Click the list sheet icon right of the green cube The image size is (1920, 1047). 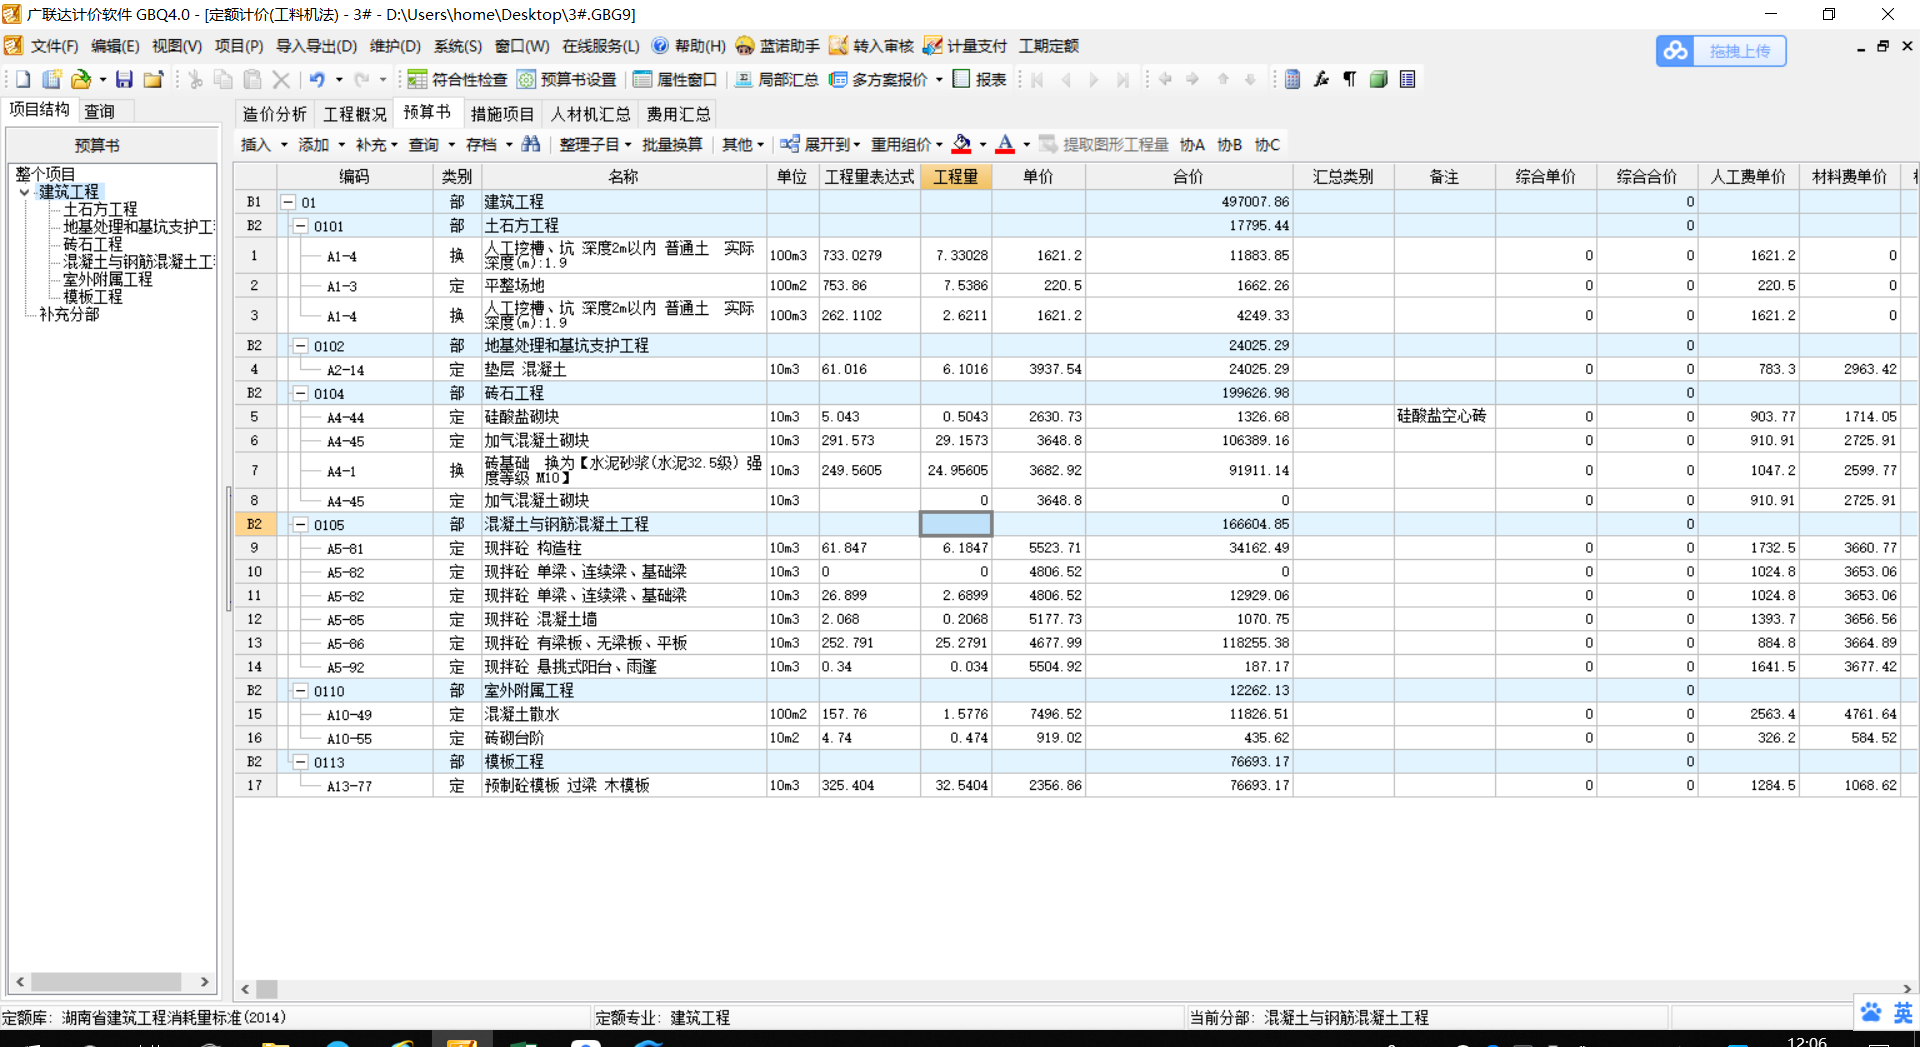1408,79
